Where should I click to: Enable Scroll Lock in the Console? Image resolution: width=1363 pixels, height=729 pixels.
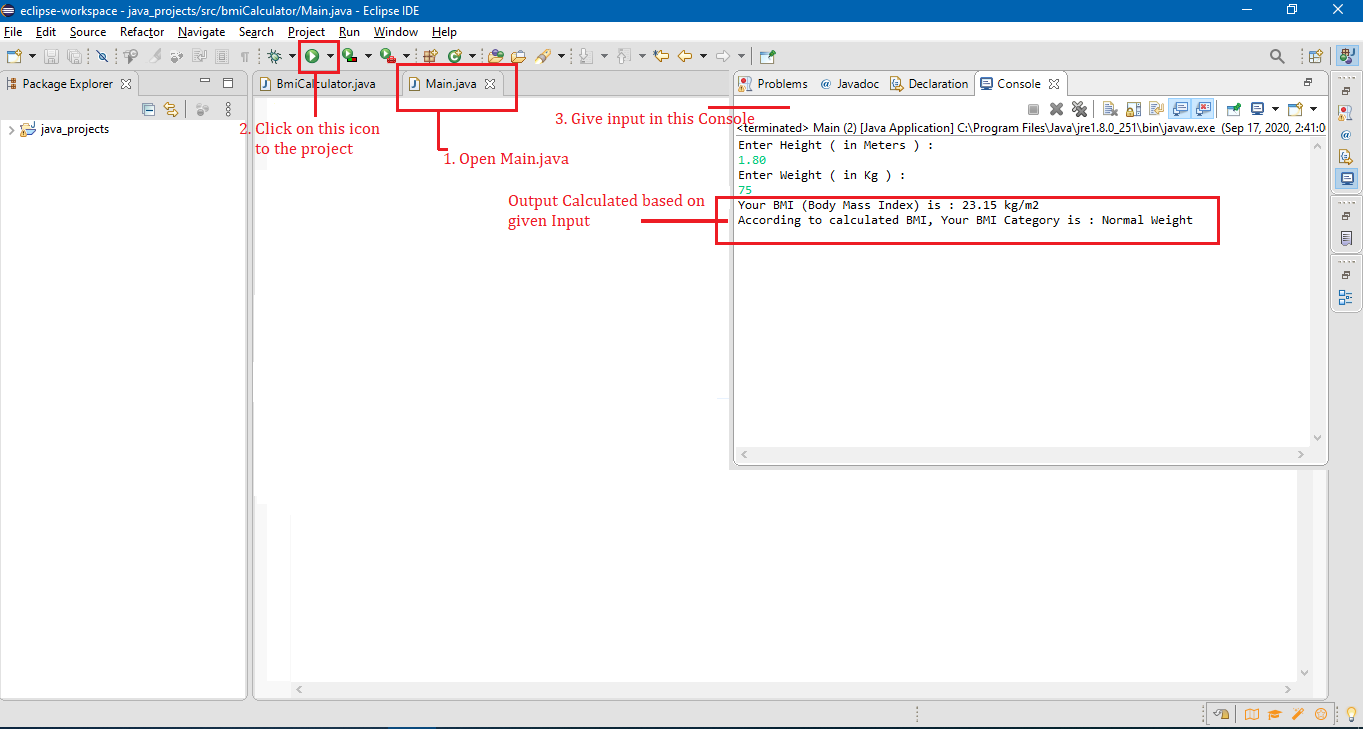(x=1132, y=109)
